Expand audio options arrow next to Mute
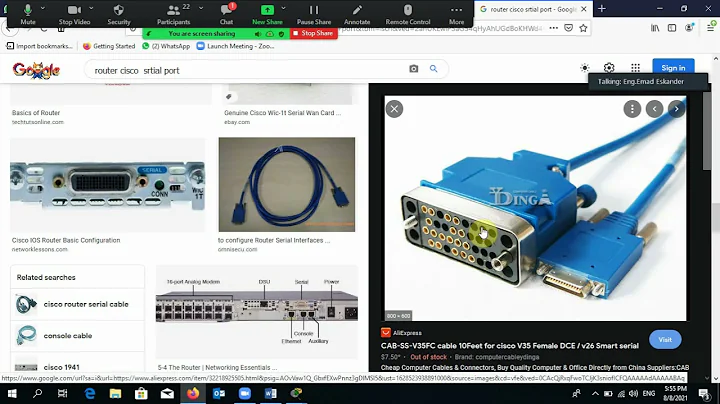Viewport: 720px width, 404px height. coord(43,8)
